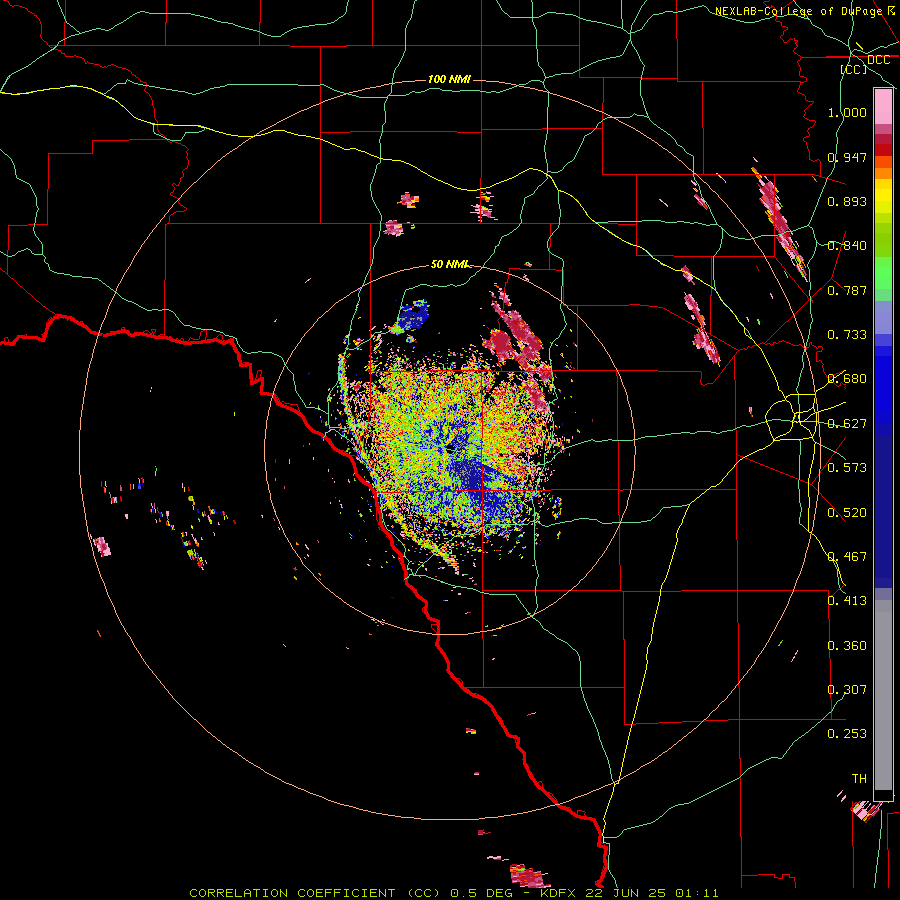This screenshot has height=900, width=900.
Task: Click the 0.840 scale value
Action: pos(847,246)
